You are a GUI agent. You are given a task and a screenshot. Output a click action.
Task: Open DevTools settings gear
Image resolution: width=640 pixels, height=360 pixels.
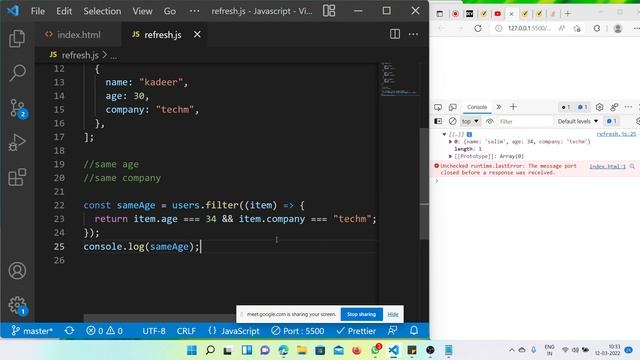(x=599, y=107)
